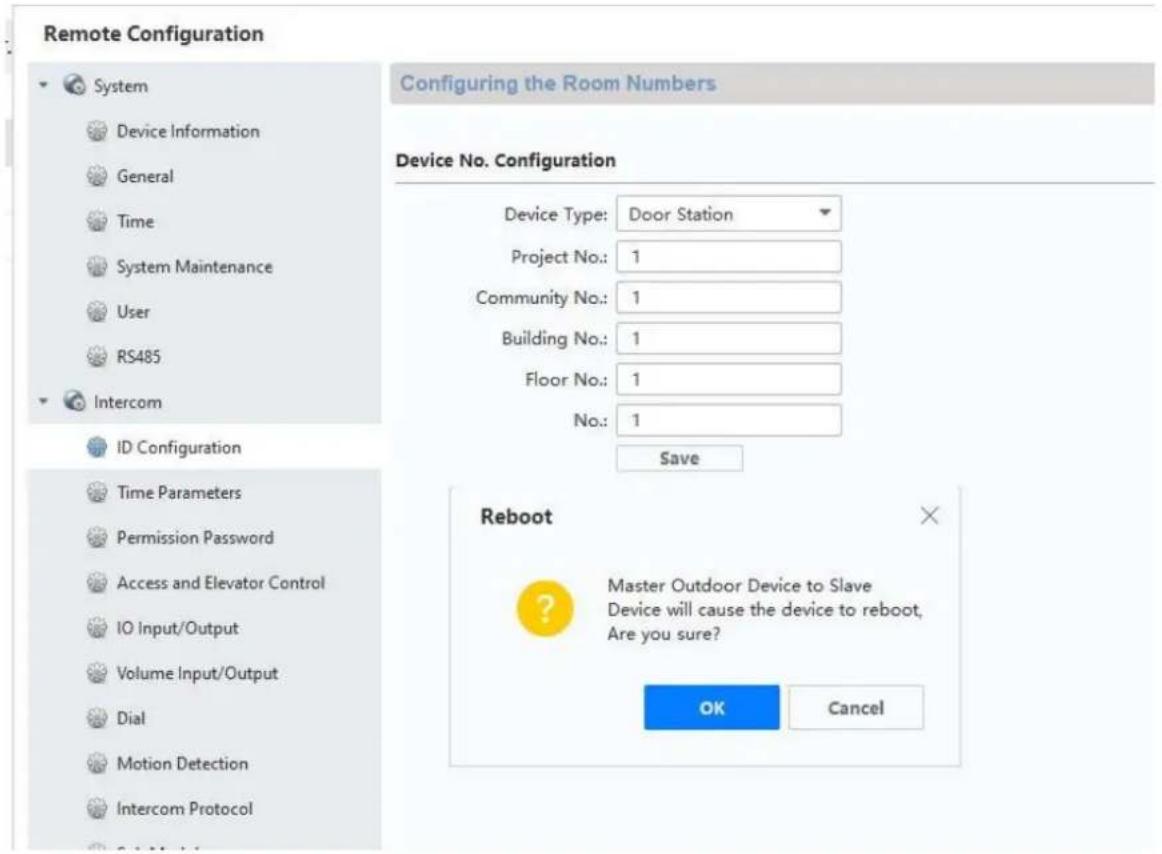1162x854 pixels.
Task: Click the Building No. input field
Action: click(729, 339)
